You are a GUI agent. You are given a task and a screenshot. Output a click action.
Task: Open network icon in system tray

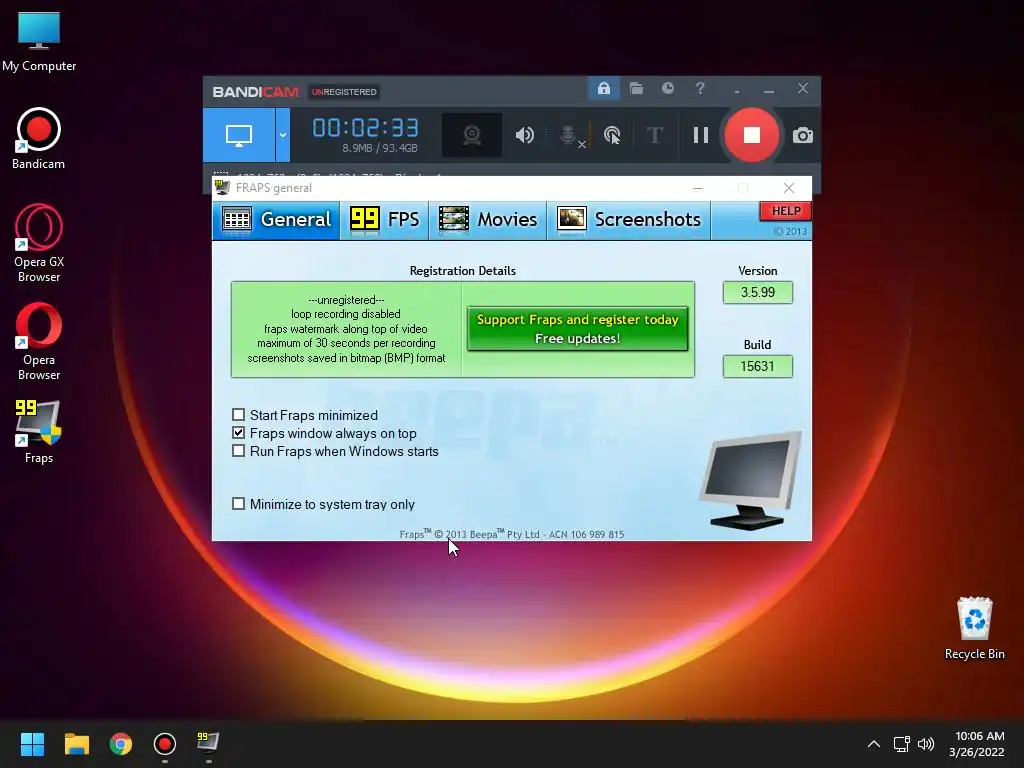pyautogui.click(x=902, y=744)
